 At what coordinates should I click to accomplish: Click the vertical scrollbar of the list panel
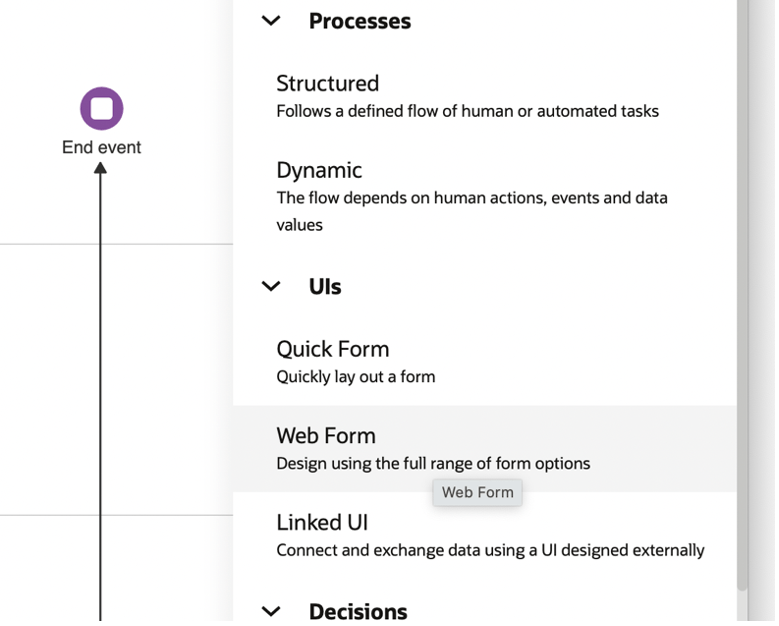click(741, 300)
